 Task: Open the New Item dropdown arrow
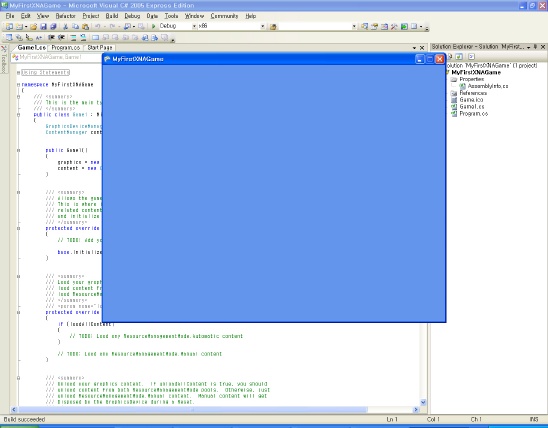point(26,27)
